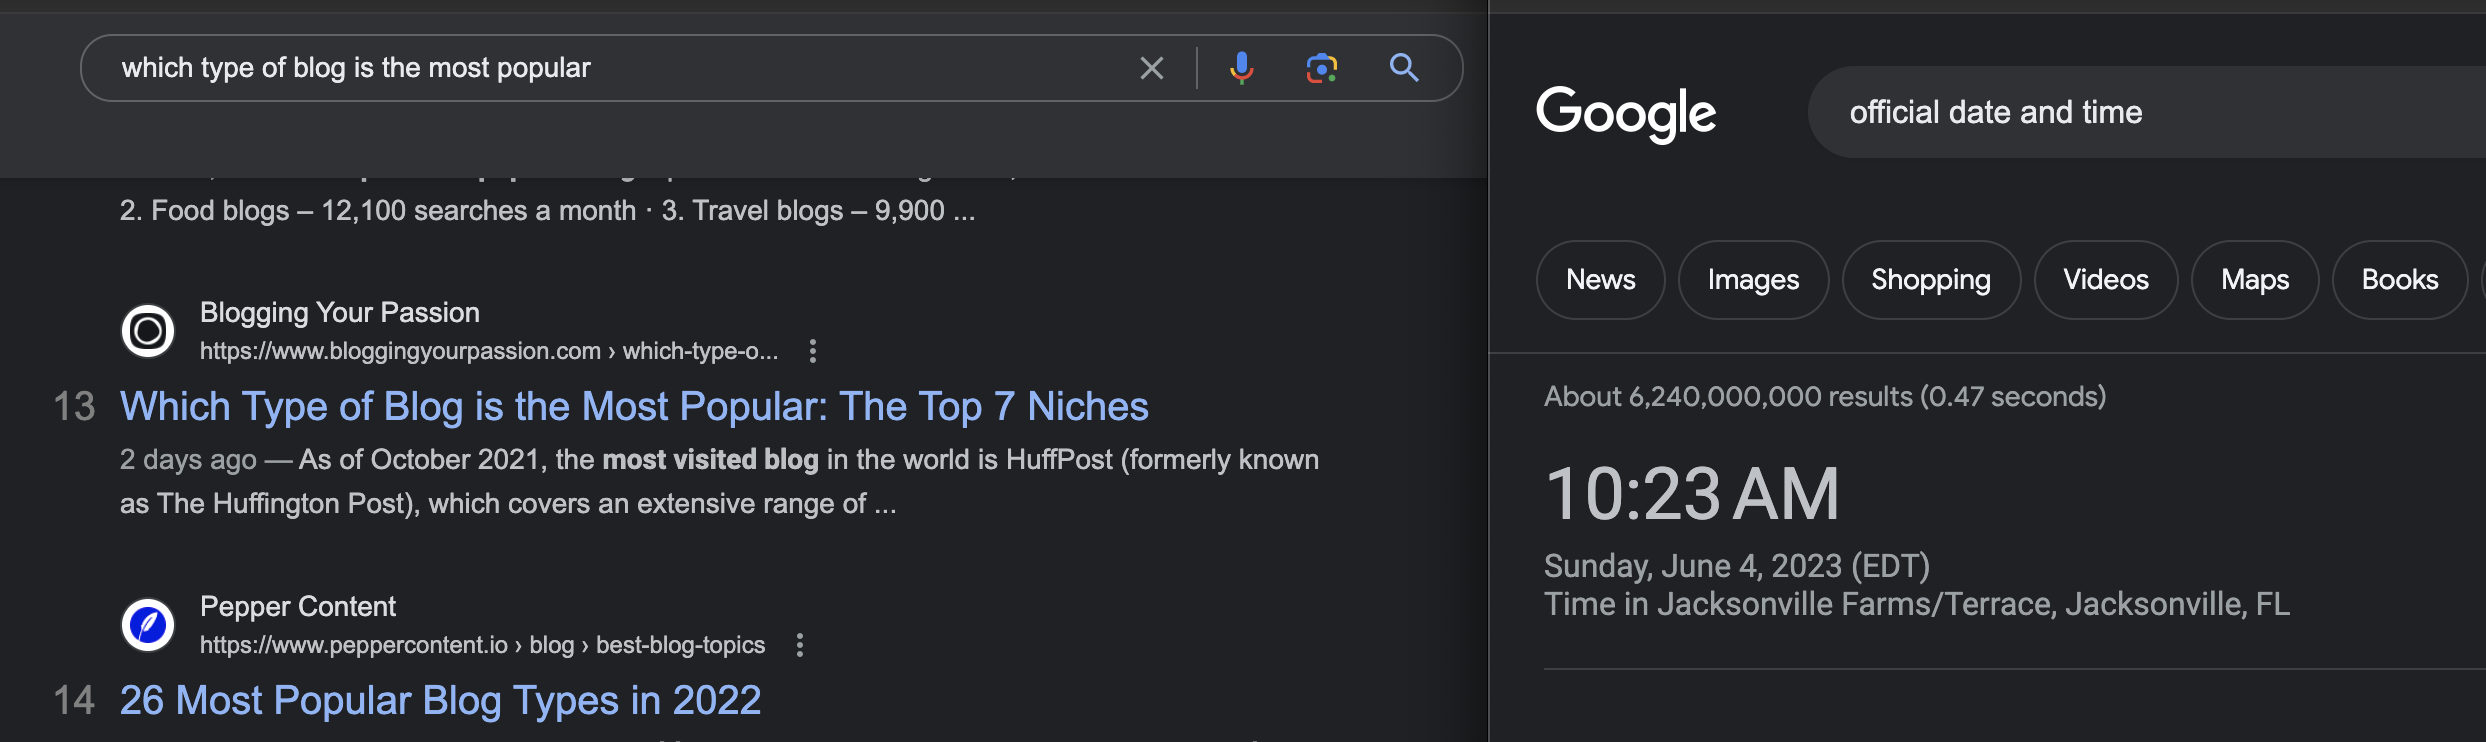Submit the search with the magnifier icon
This screenshot has height=742, width=2486.
click(1404, 68)
